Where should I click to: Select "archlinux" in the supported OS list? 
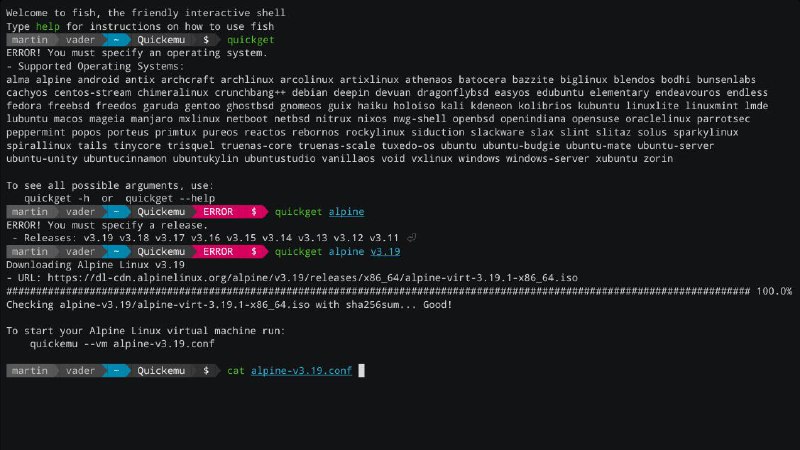tap(247, 80)
